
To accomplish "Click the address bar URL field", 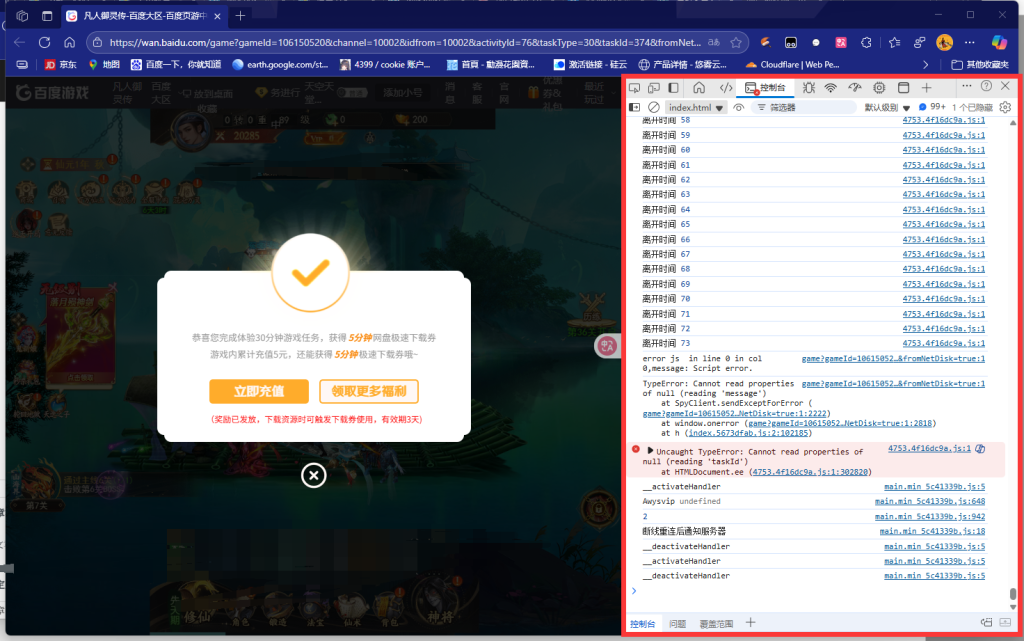I will [405, 42].
